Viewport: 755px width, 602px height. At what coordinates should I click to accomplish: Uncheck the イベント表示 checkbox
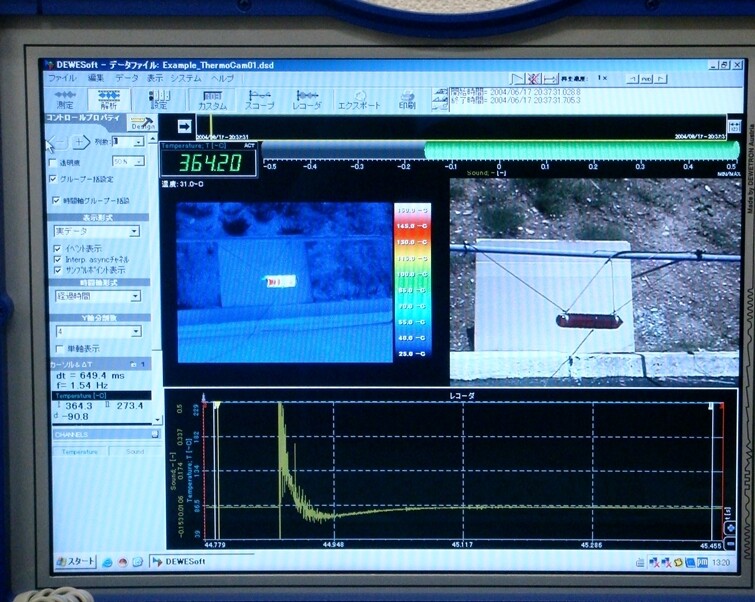pos(56,247)
